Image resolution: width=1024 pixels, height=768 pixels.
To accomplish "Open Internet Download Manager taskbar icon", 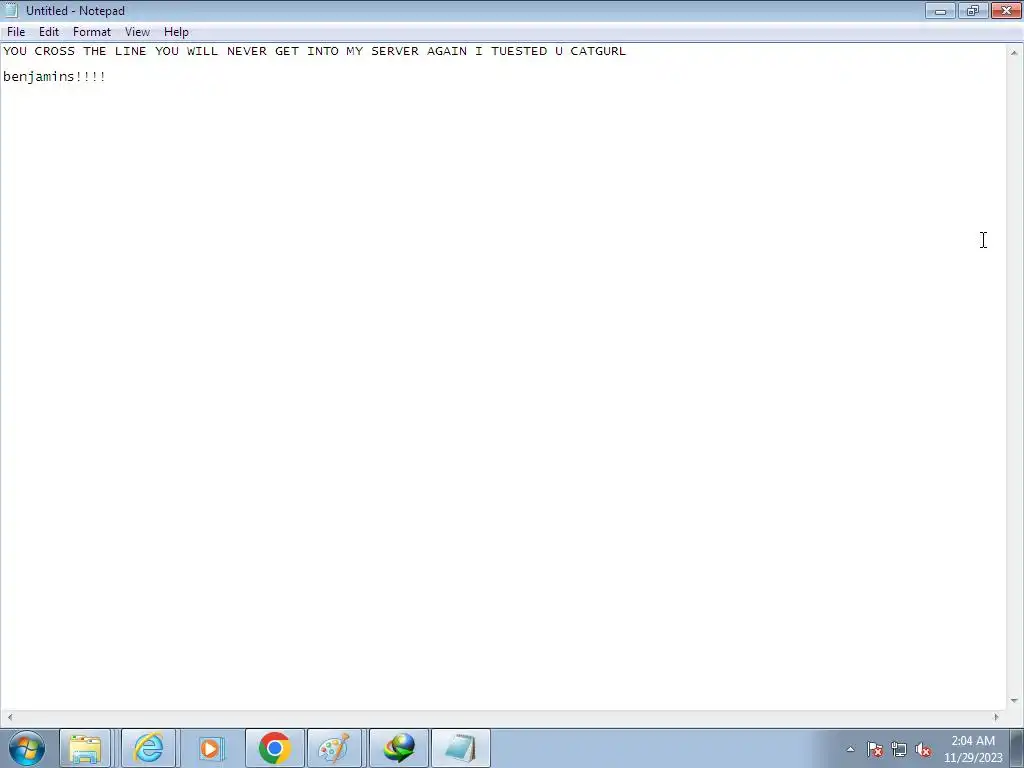I will pyautogui.click(x=399, y=748).
